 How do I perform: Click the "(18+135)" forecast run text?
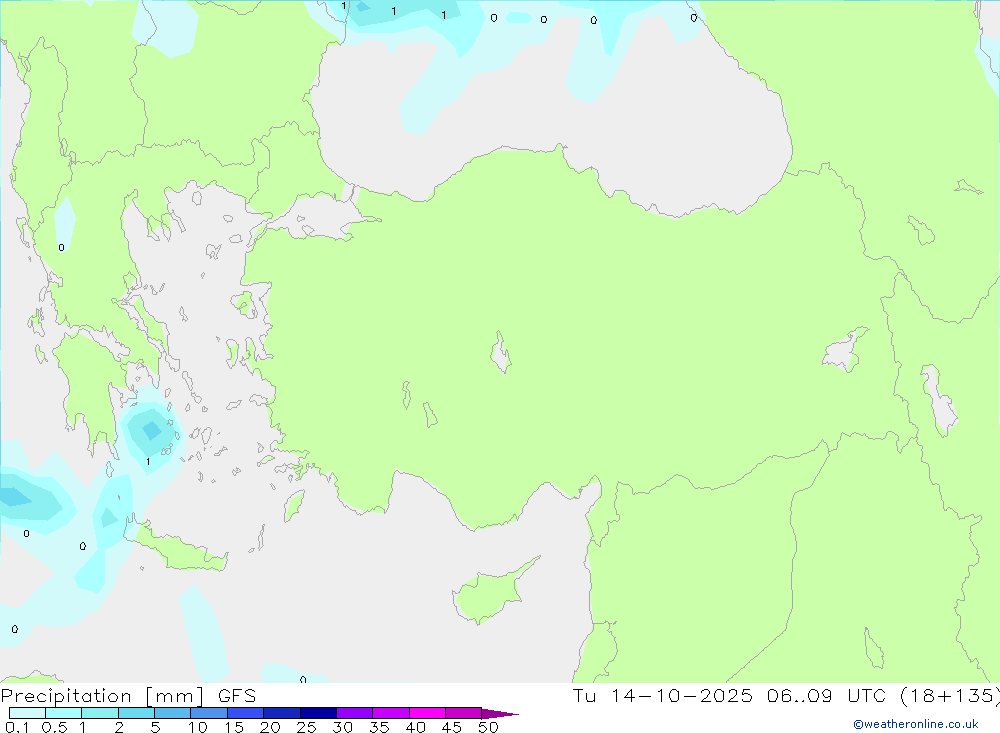click(950, 695)
